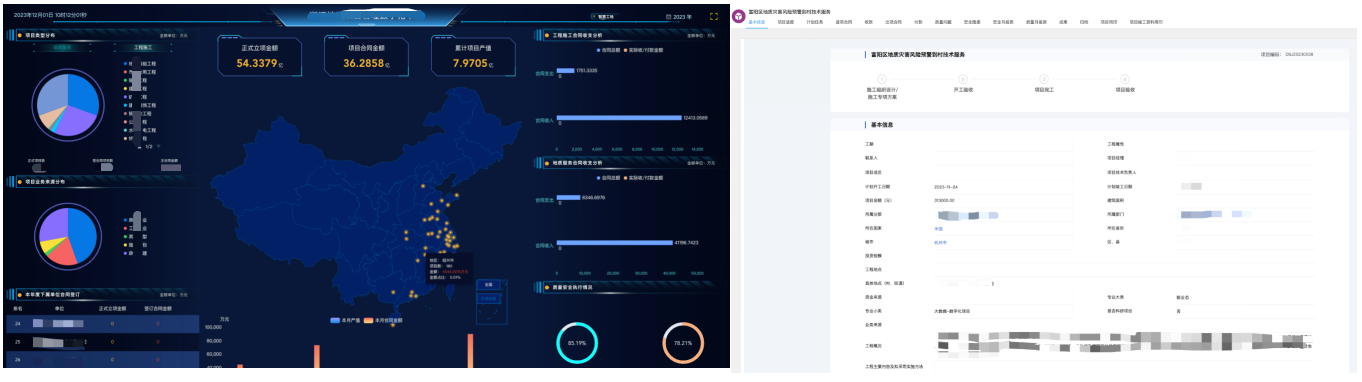This screenshot has width=1362, height=382.
Task: Click the planned start date 2023-11-24
Action: coord(946,186)
